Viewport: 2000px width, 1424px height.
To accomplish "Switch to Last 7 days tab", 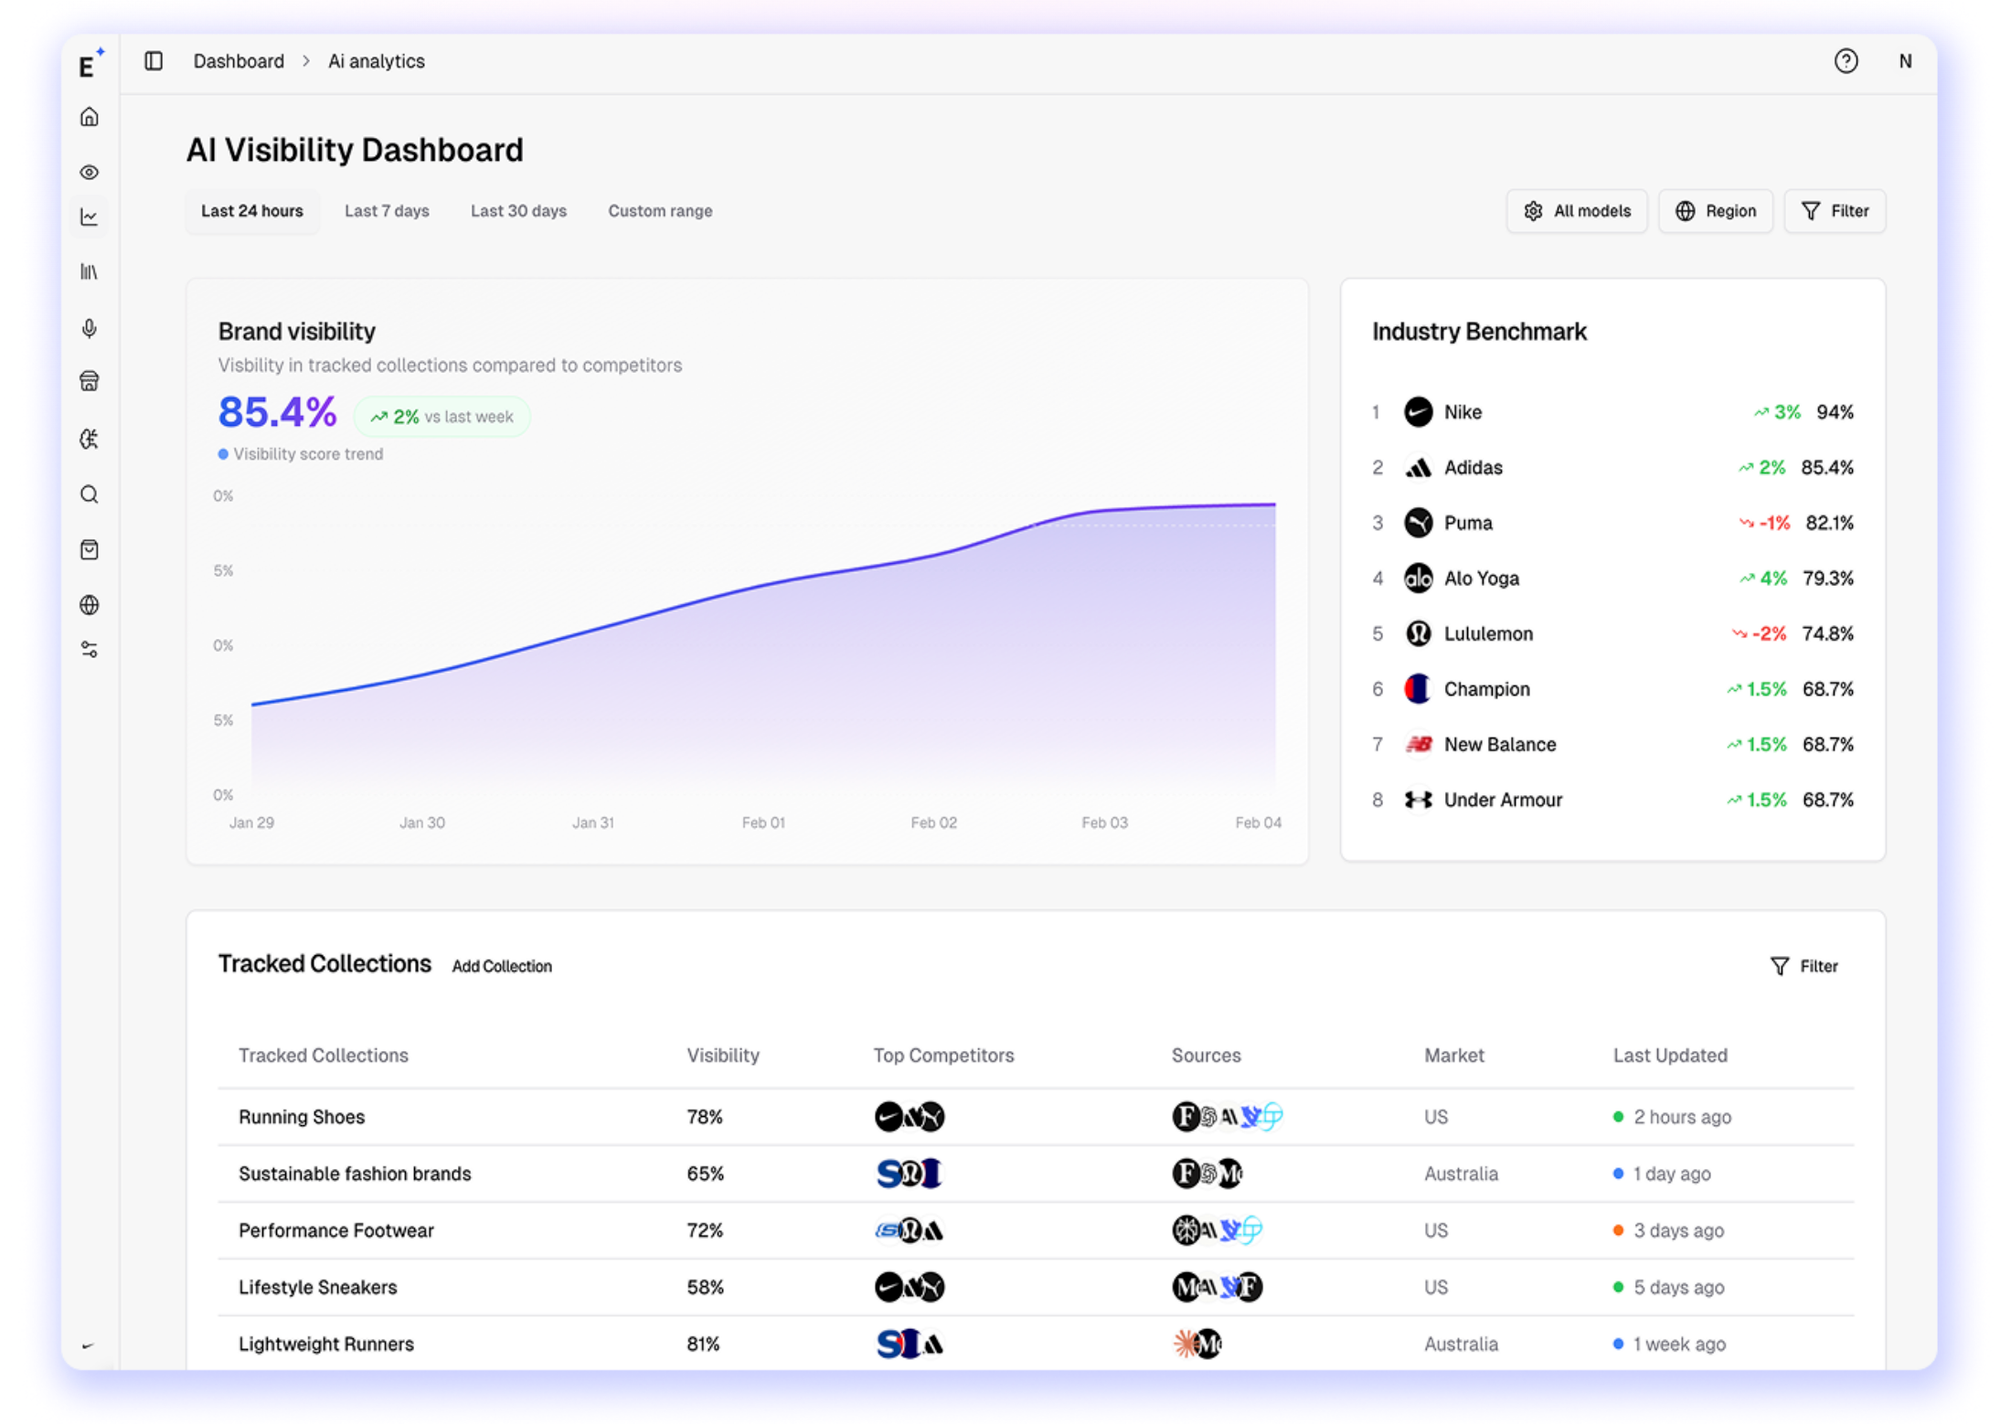I will pos(387,211).
